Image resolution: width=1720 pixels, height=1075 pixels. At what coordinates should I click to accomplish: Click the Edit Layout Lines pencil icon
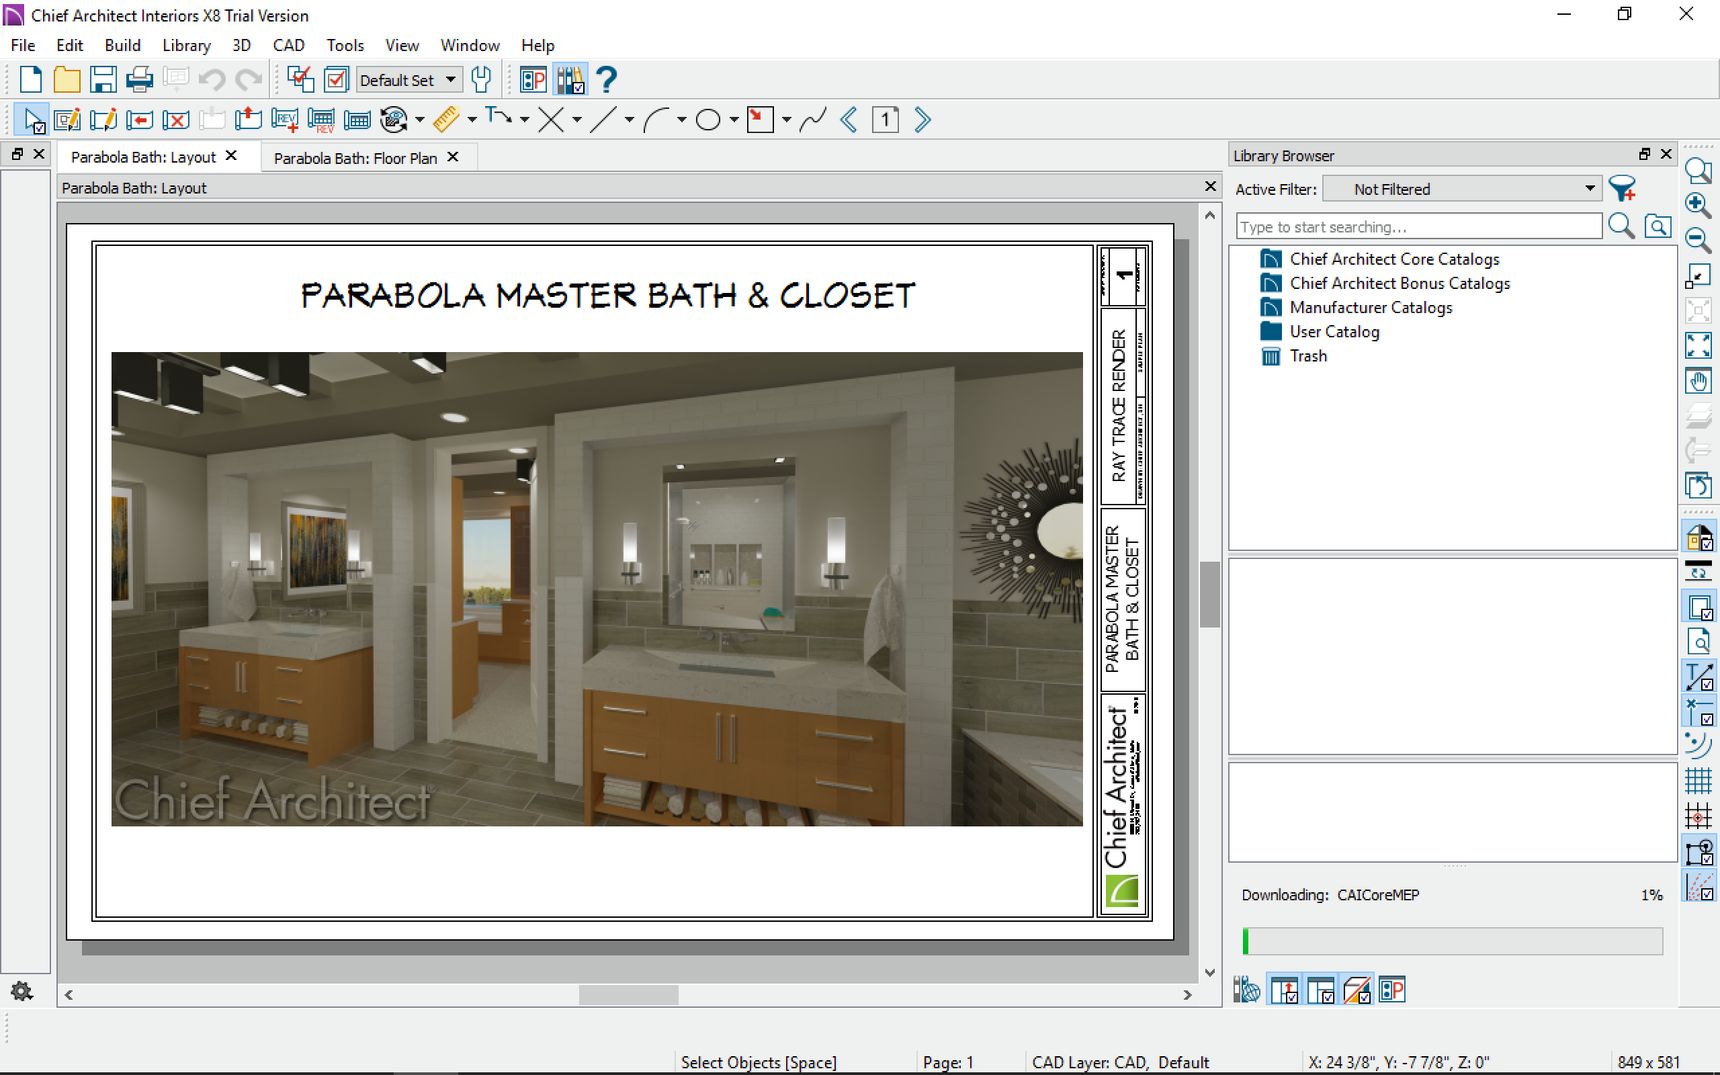tap(103, 120)
